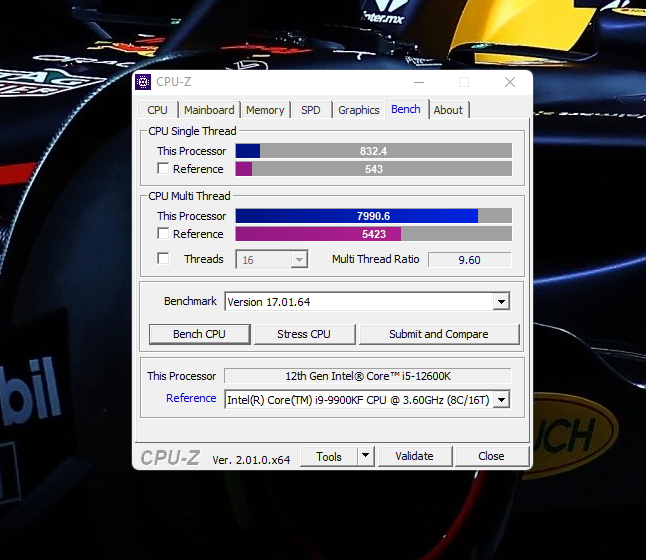This screenshot has width=646, height=560.
Task: Click the Validate button
Action: tap(414, 456)
